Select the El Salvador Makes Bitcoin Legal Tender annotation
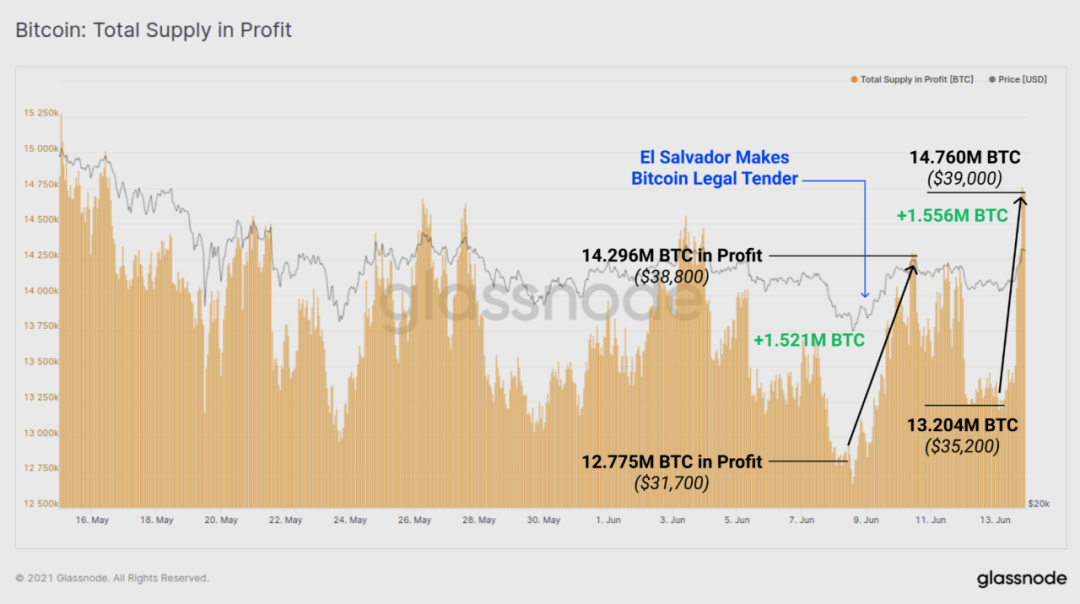1080x604 pixels. click(713, 168)
